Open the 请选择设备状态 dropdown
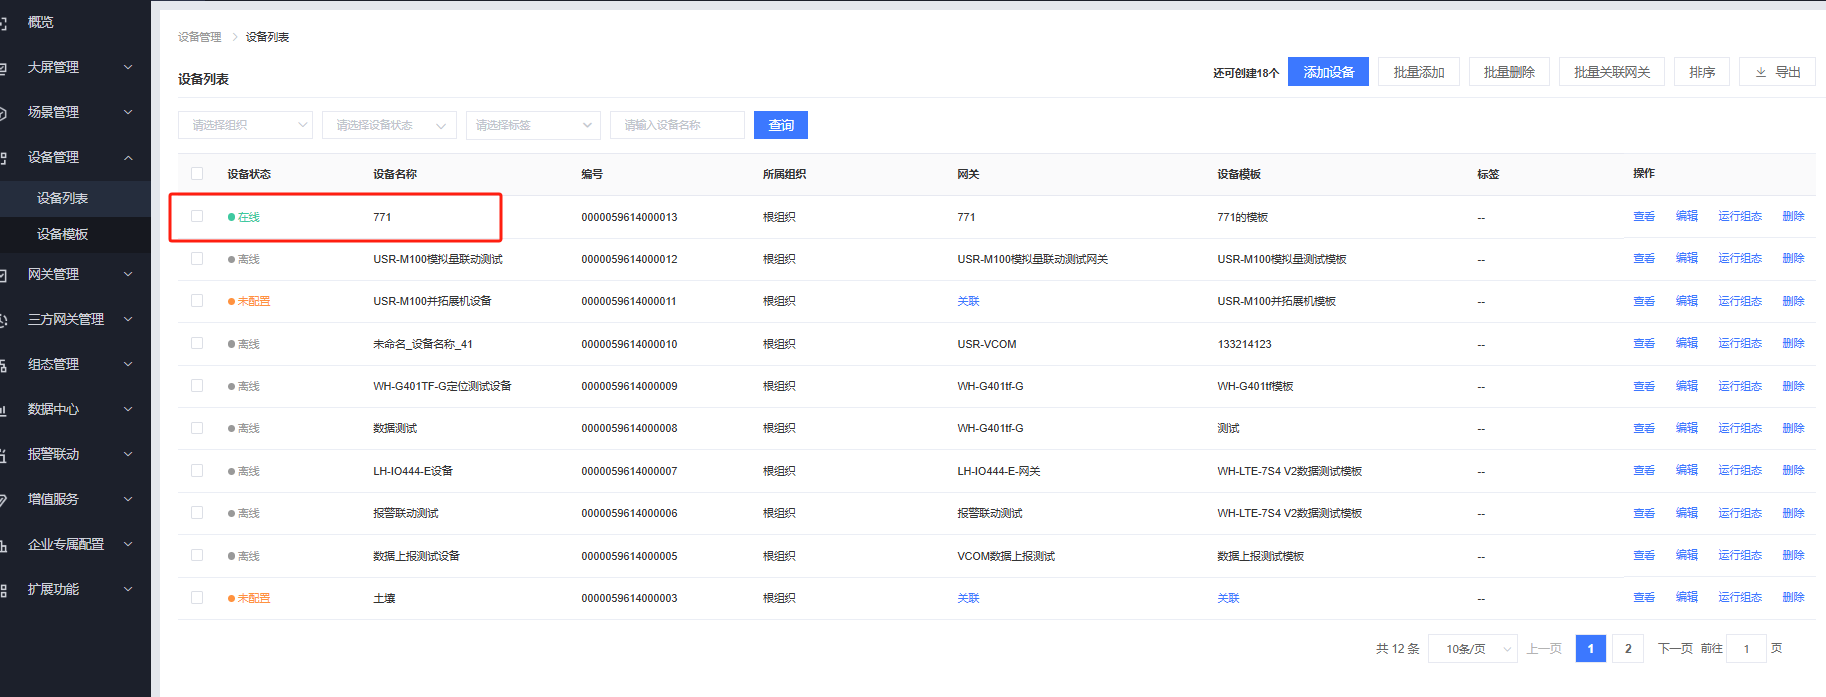Viewport: 1826px width, 697px height. click(x=389, y=125)
